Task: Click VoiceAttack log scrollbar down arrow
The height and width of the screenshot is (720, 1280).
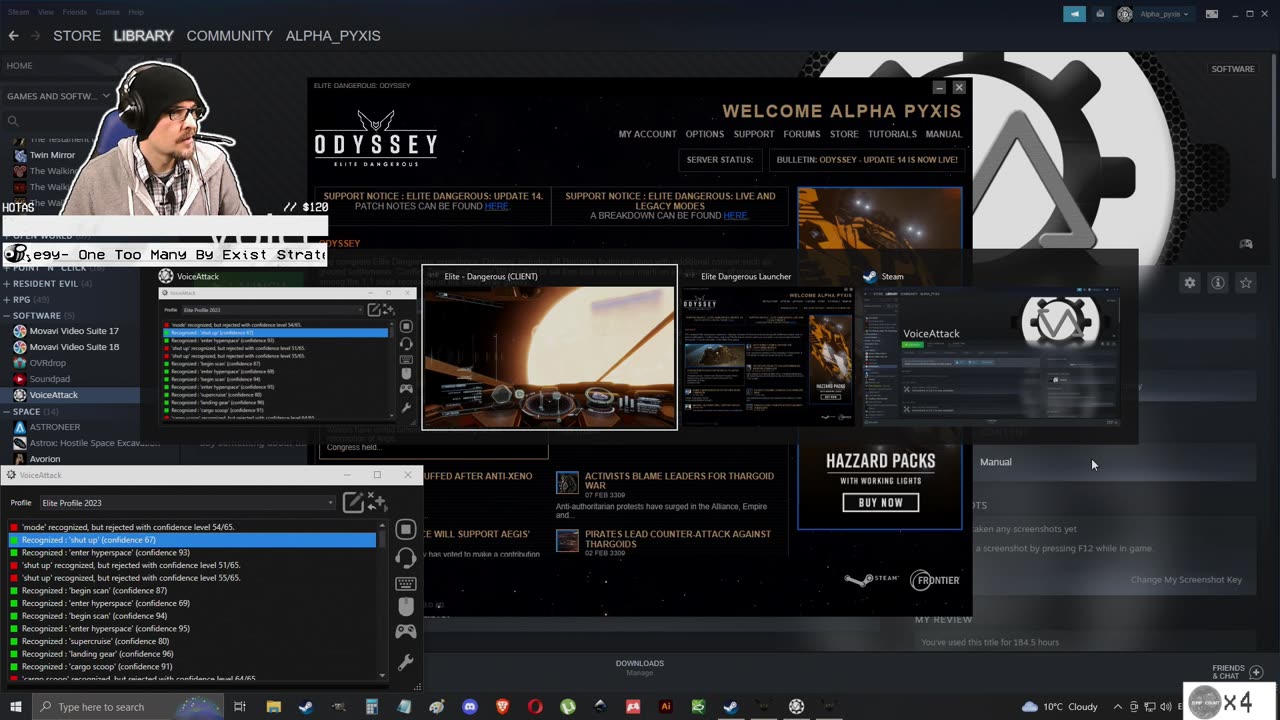Action: tap(382, 676)
